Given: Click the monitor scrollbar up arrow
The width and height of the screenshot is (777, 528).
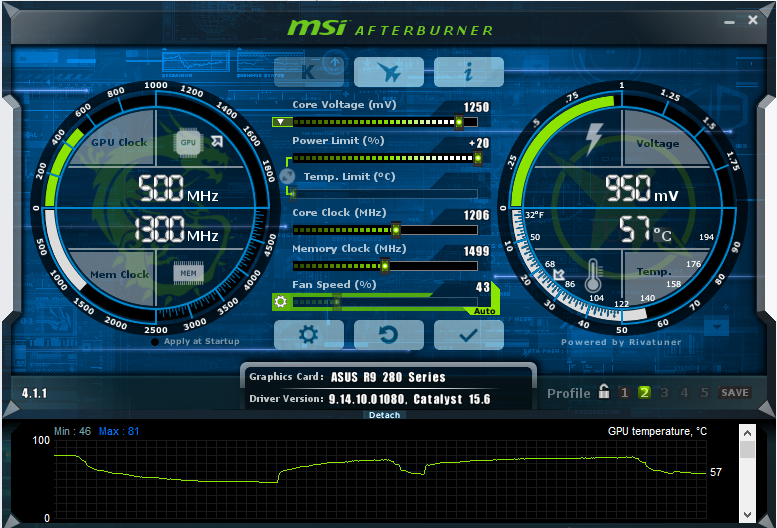Looking at the screenshot, I should point(748,433).
